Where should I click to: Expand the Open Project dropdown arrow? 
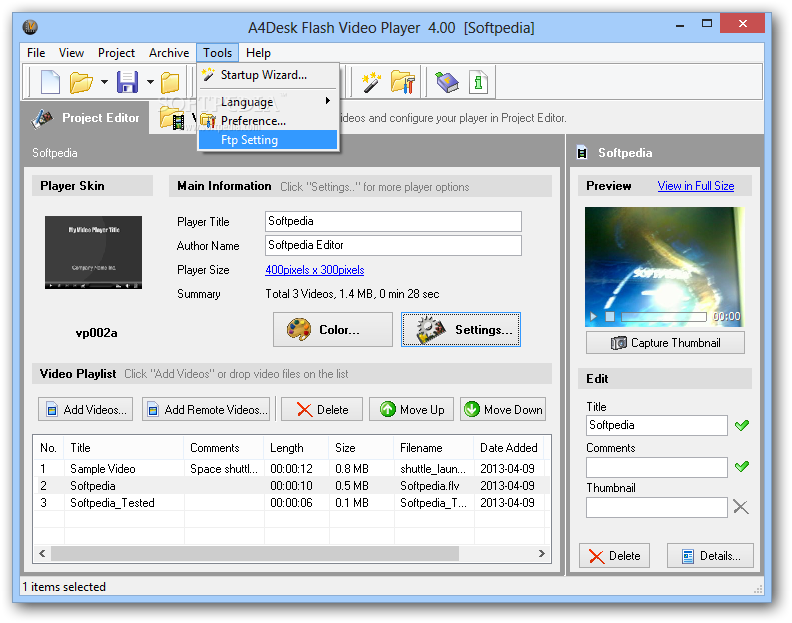tap(104, 82)
